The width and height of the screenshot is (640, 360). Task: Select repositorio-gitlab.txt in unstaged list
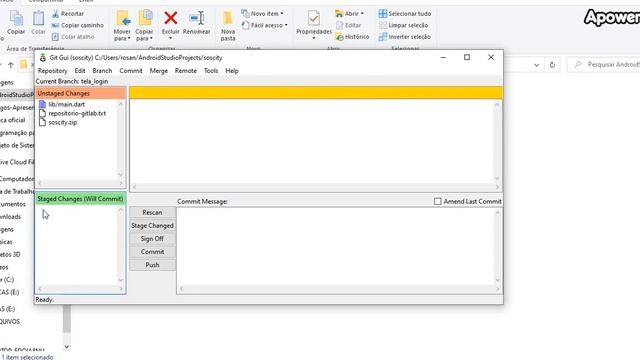pos(77,113)
